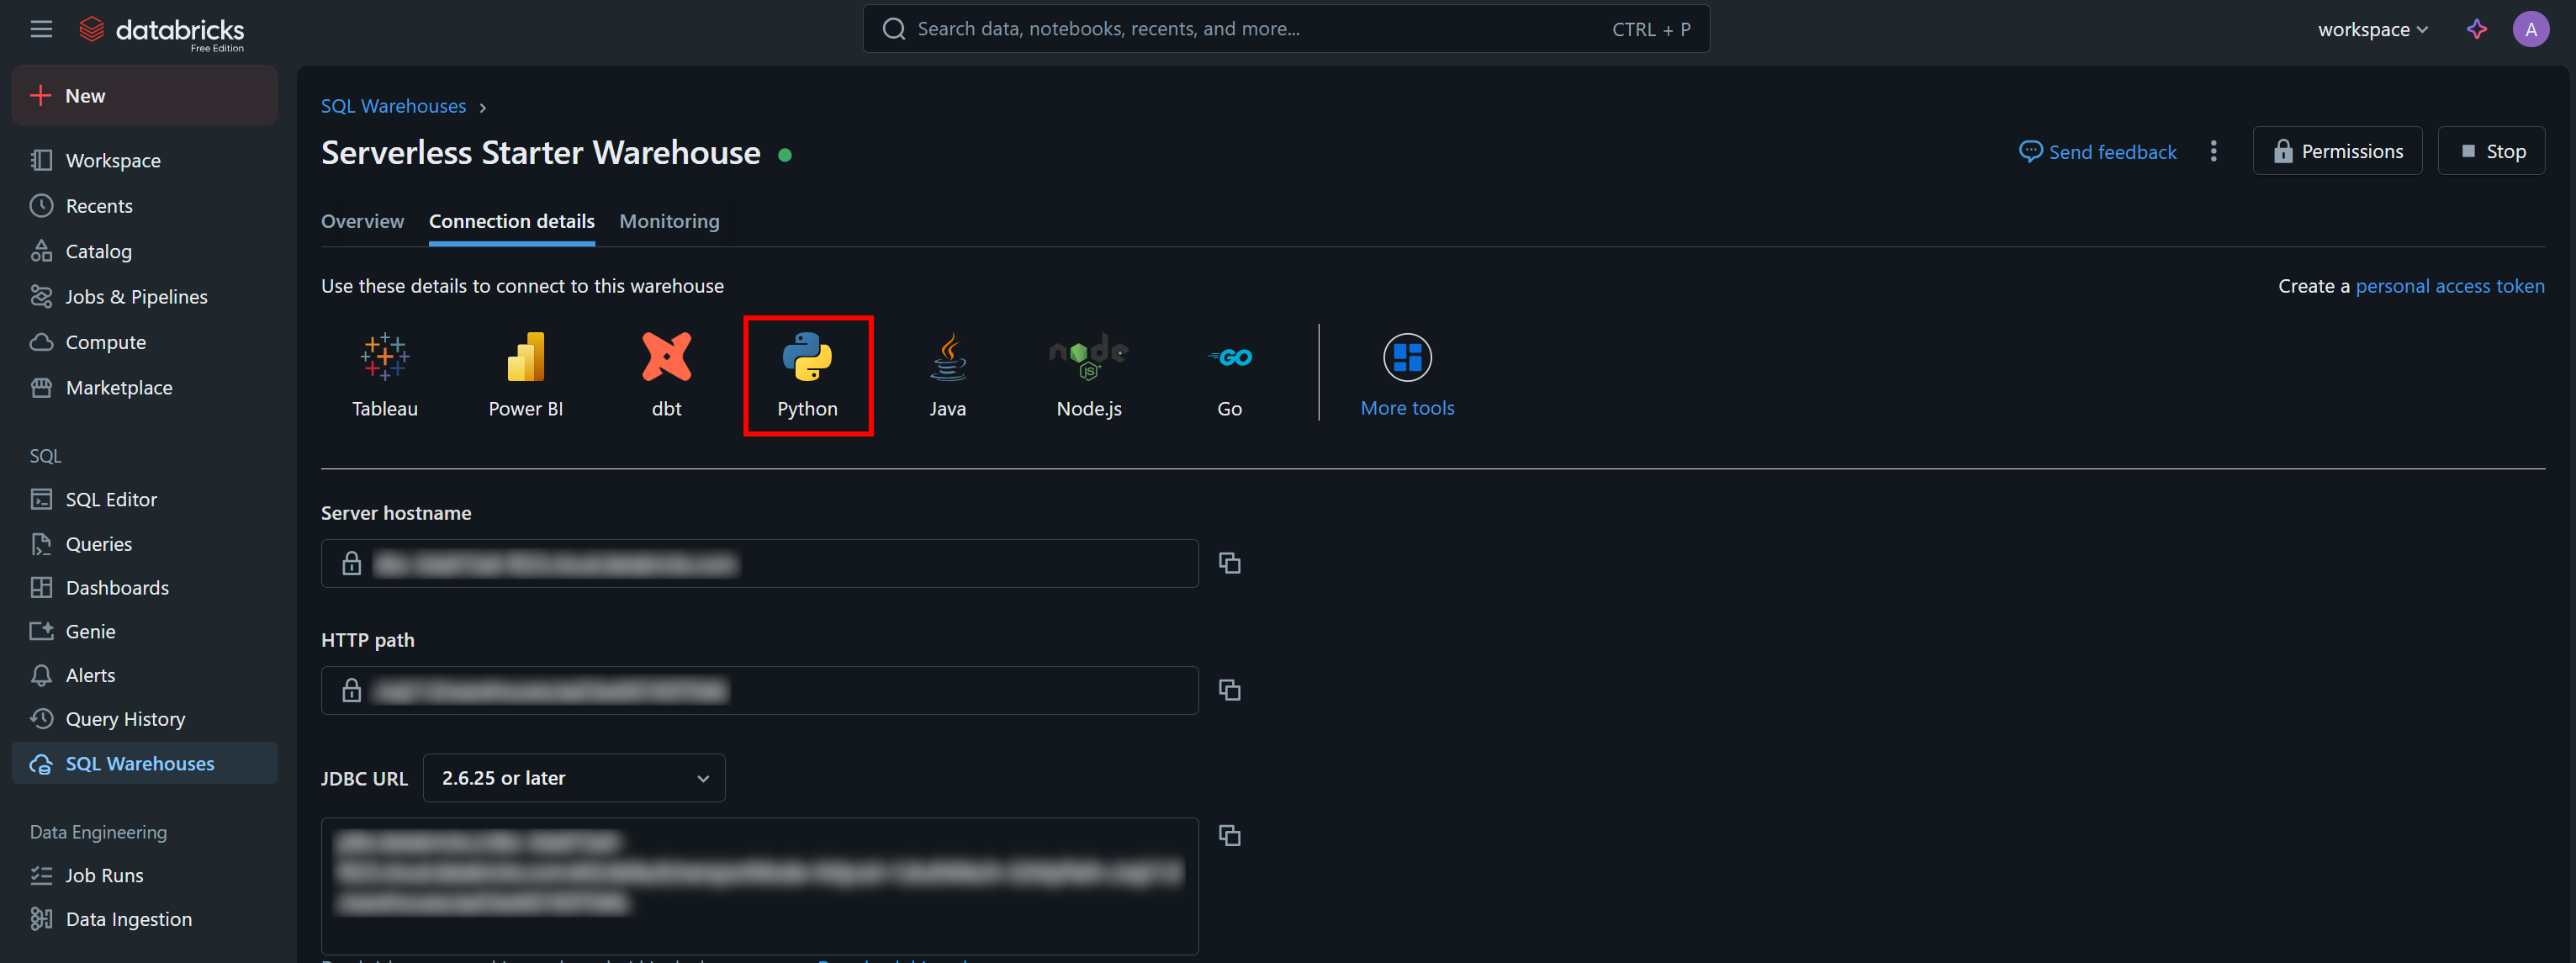Choose the dbt connector
The height and width of the screenshot is (963, 2576).
(666, 375)
